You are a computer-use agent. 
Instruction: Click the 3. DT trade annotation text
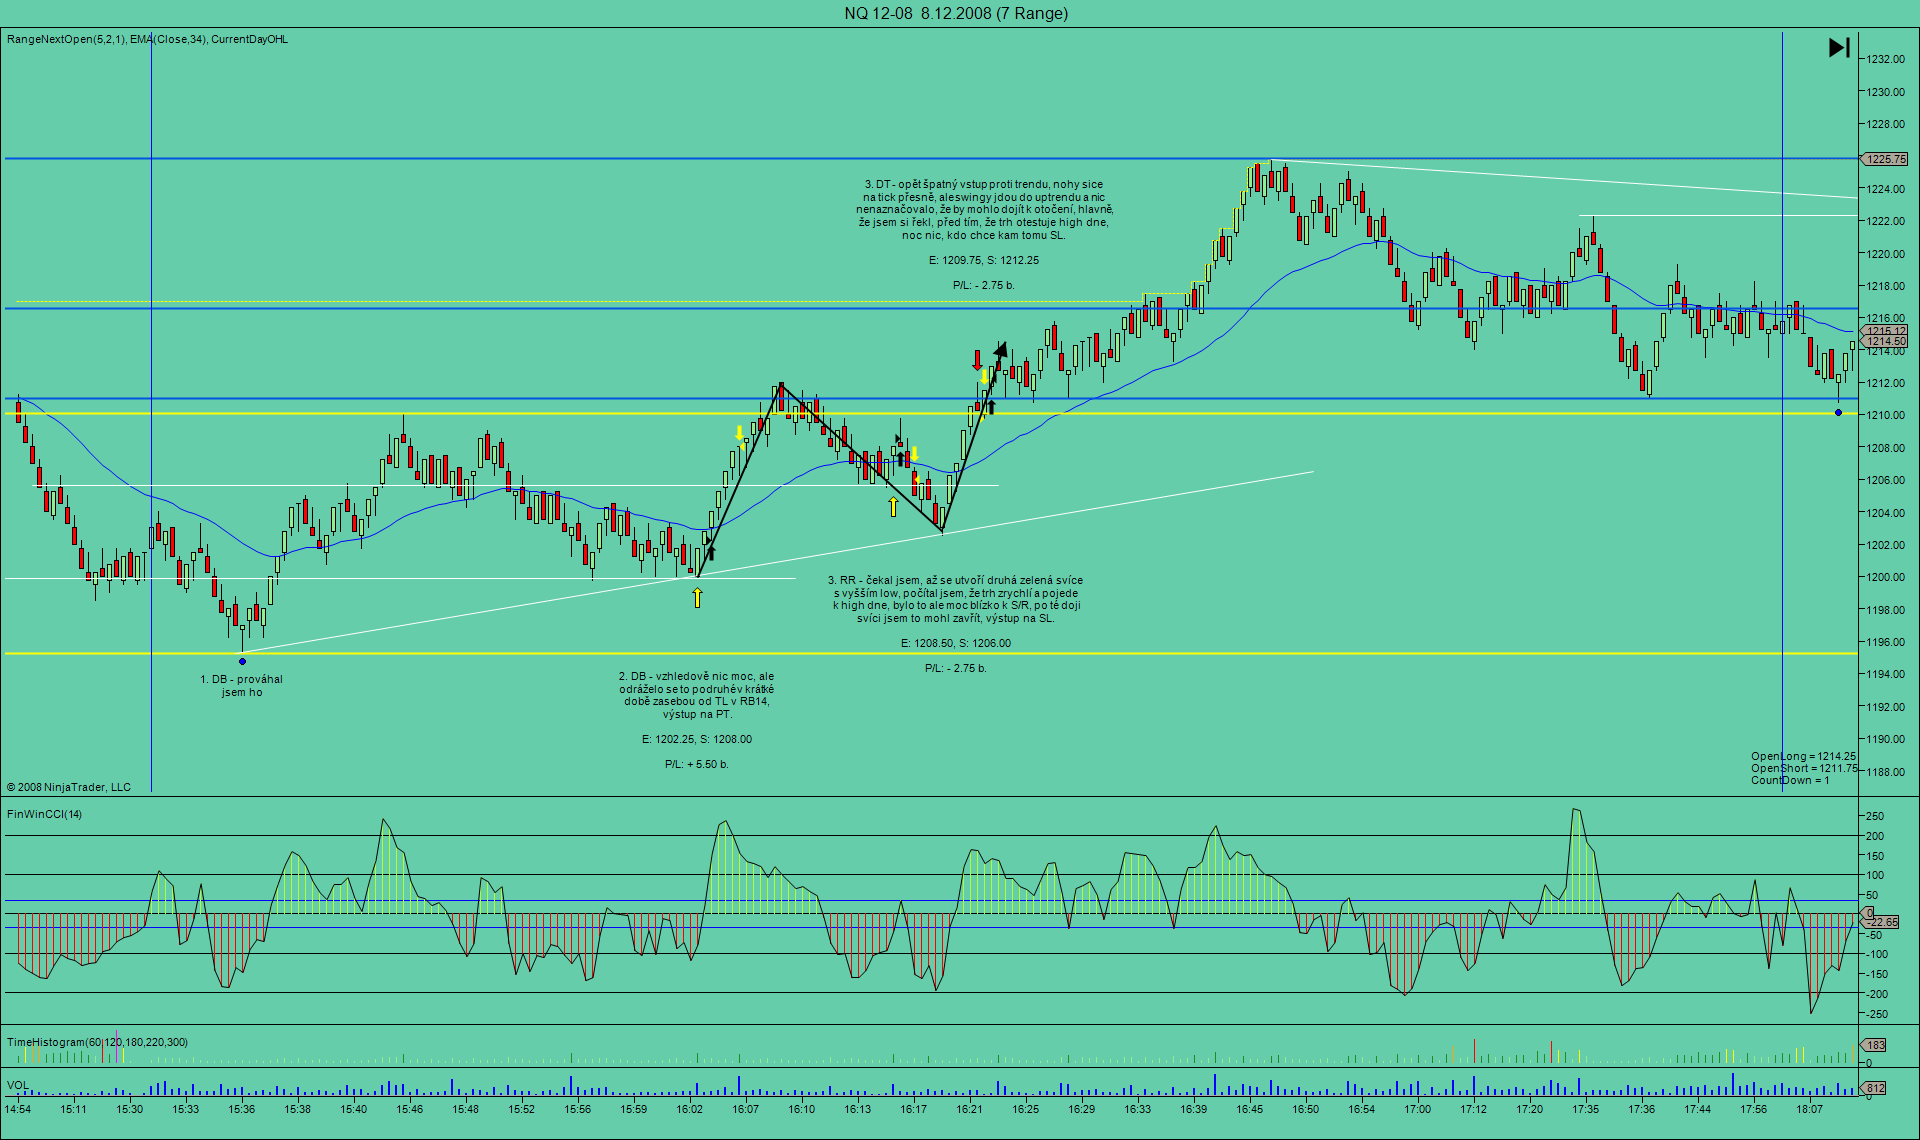tap(984, 210)
